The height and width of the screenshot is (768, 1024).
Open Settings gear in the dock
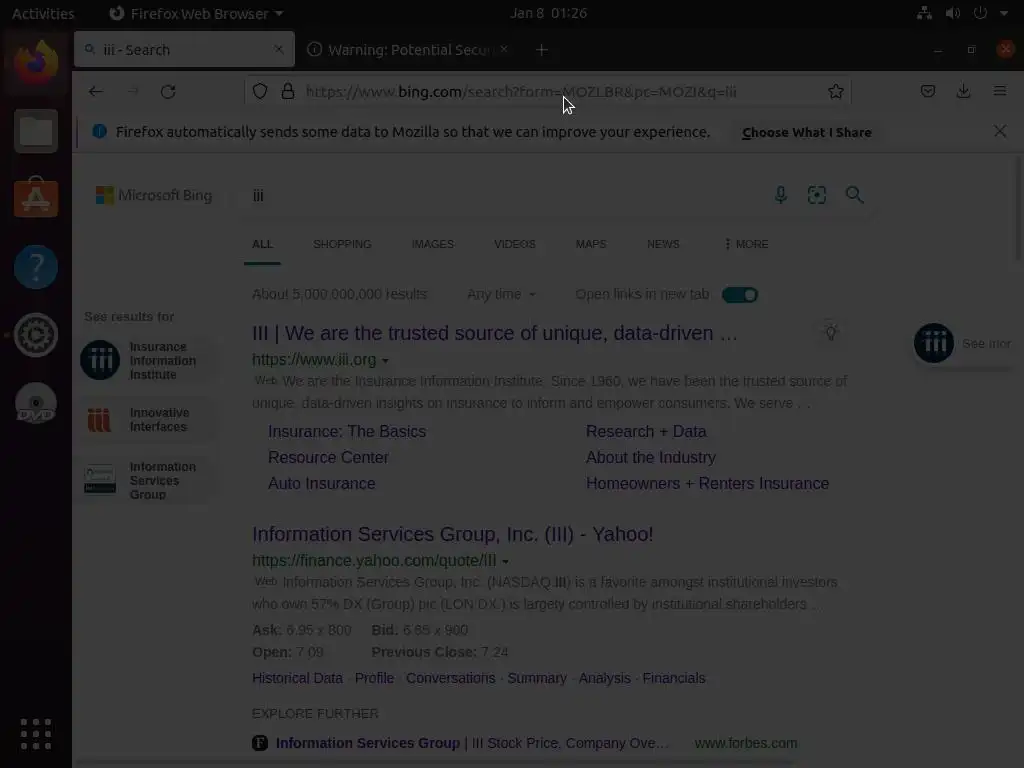[x=36, y=335]
